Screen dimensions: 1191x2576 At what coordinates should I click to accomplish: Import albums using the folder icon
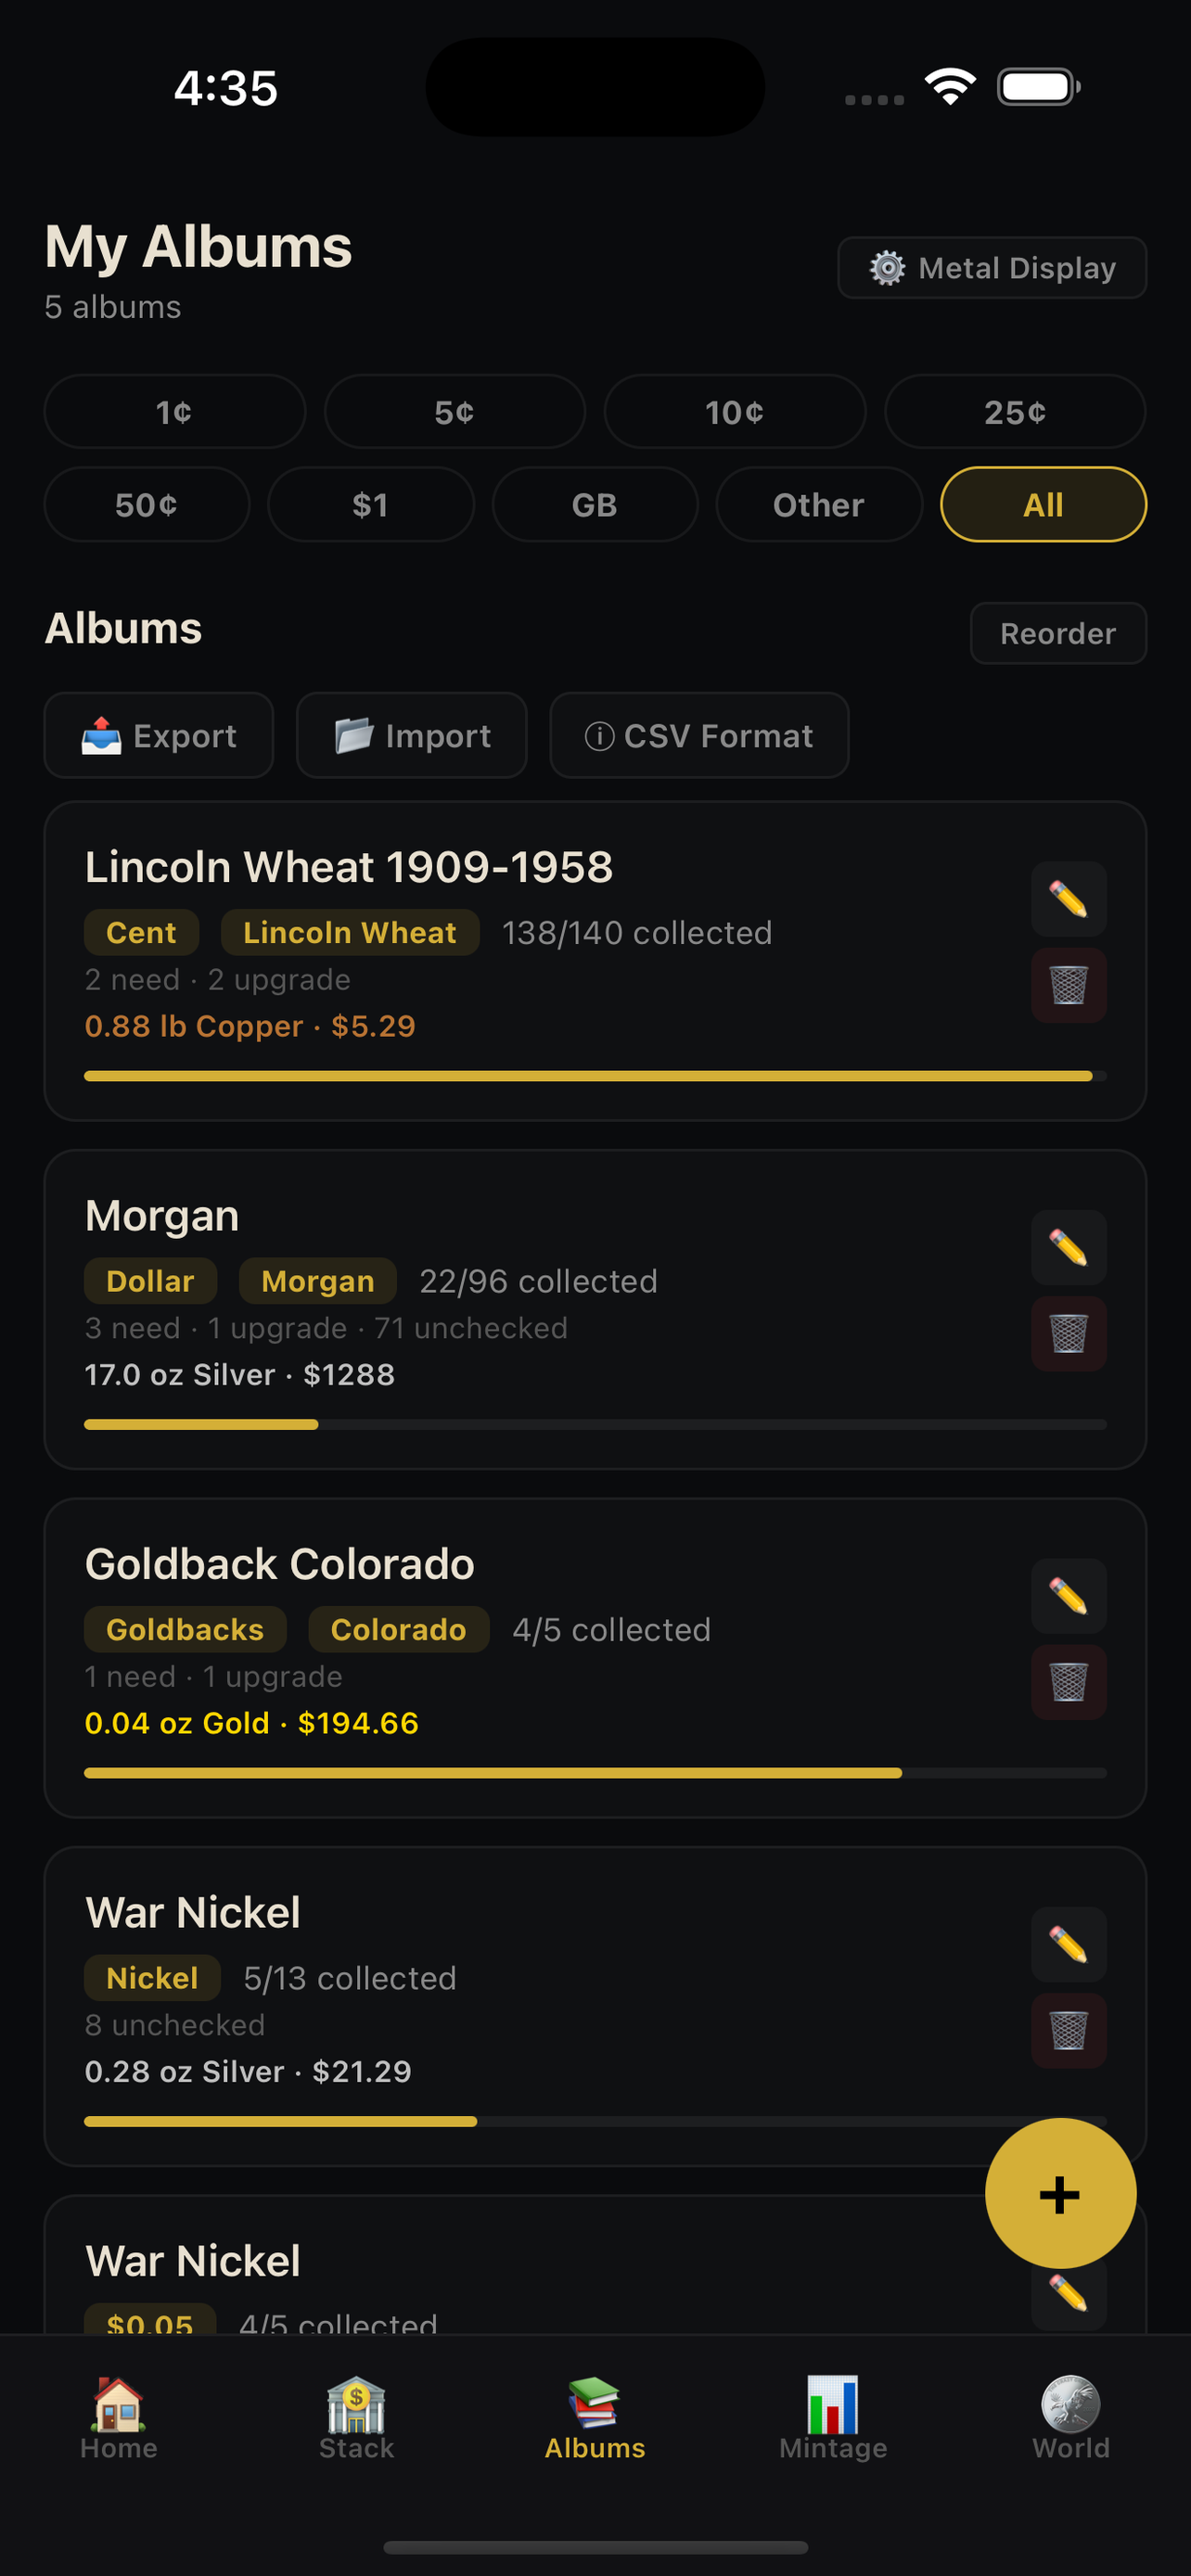point(411,736)
